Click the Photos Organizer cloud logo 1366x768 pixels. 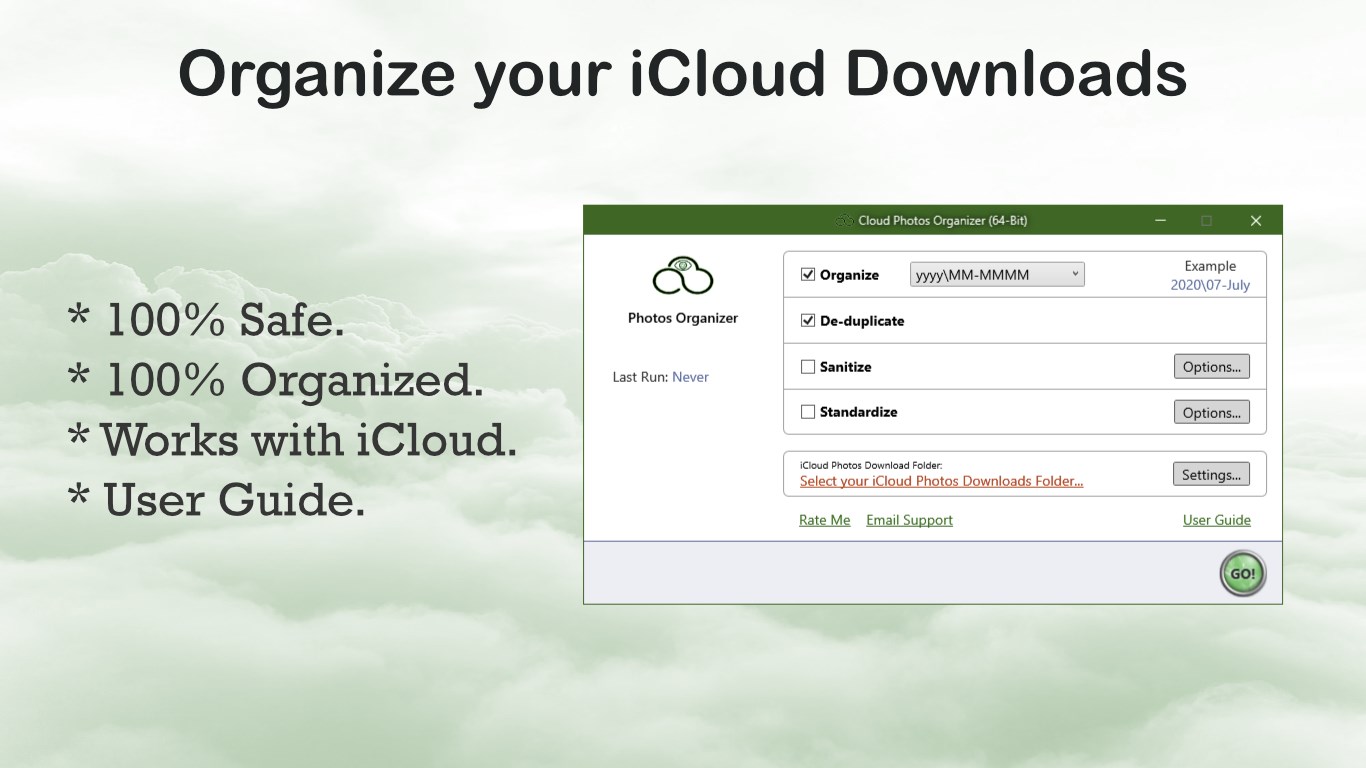point(682,277)
